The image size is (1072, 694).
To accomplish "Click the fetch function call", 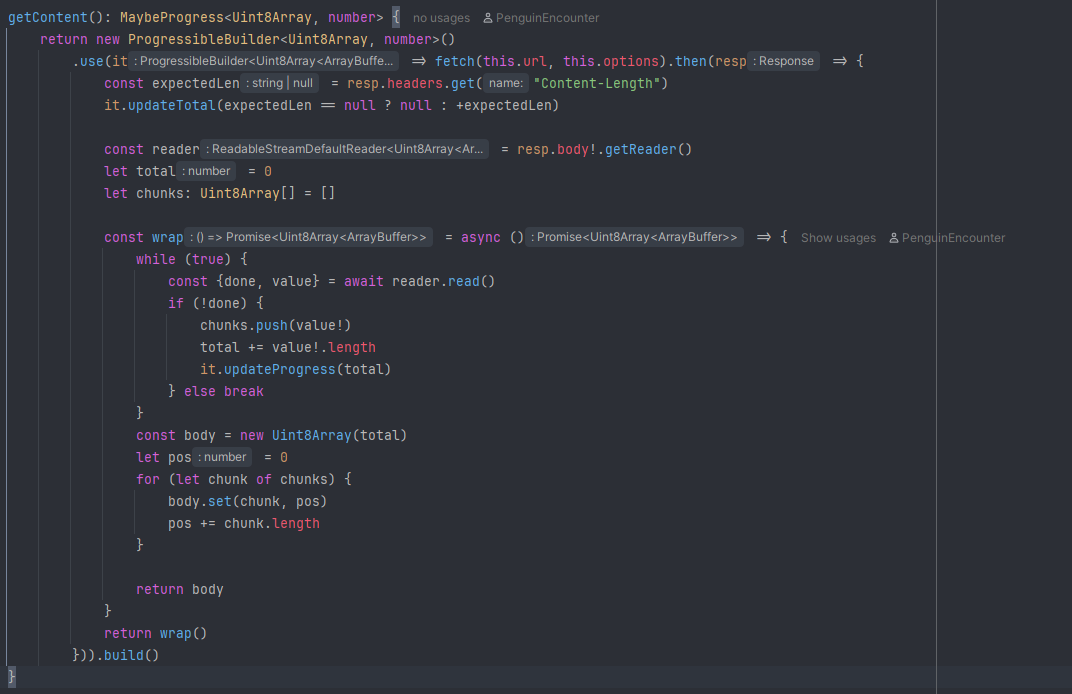I will [x=455, y=61].
